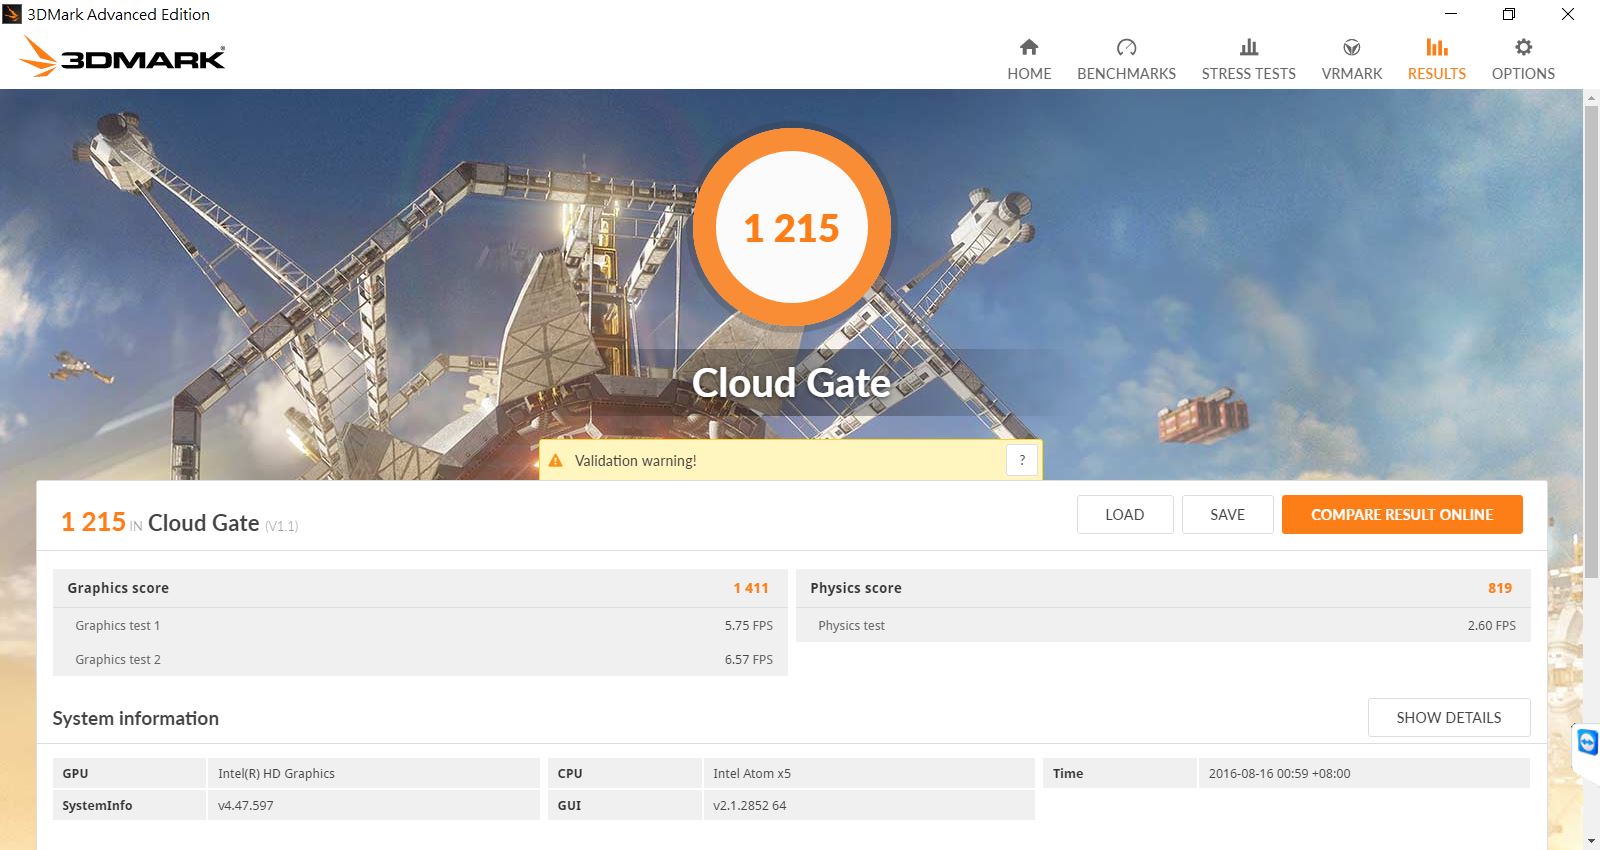
Task: Click the scrollbar up arrow
Action: [1591, 97]
